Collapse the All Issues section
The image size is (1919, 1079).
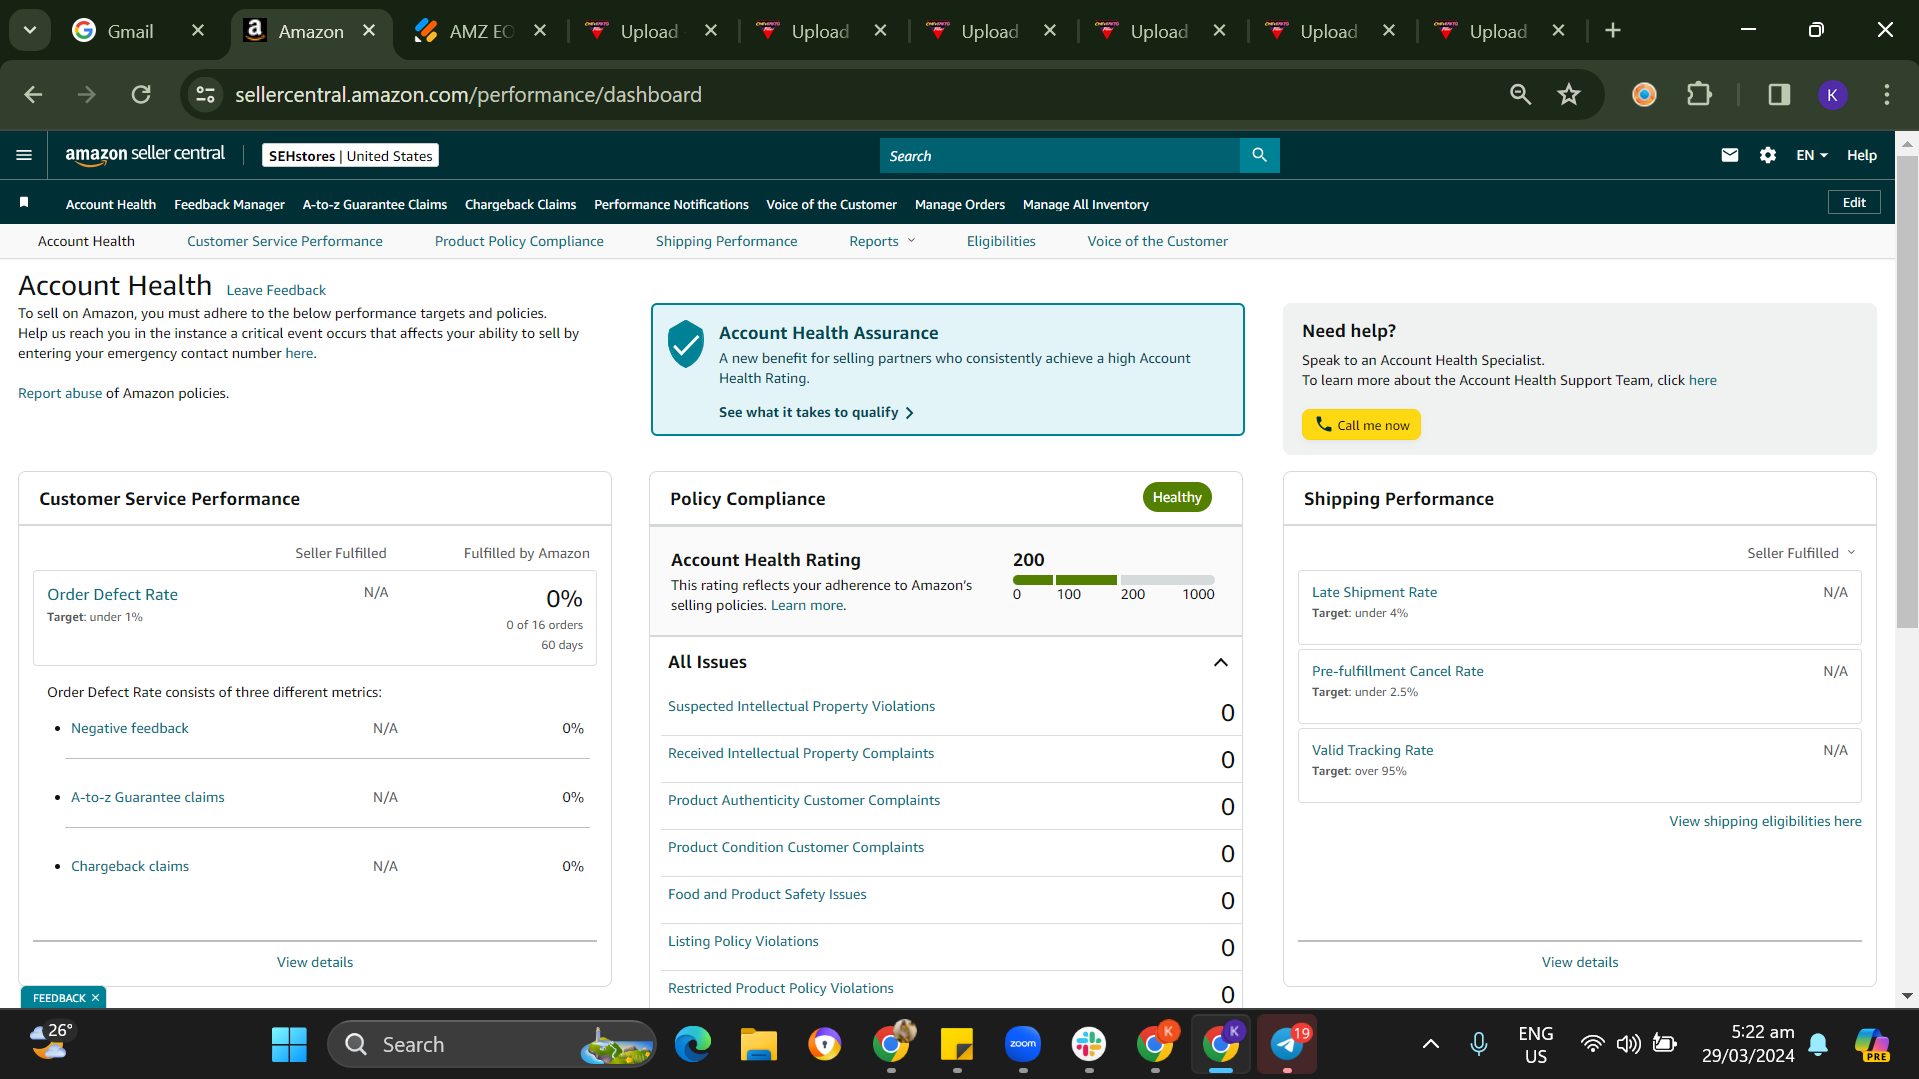point(1220,662)
